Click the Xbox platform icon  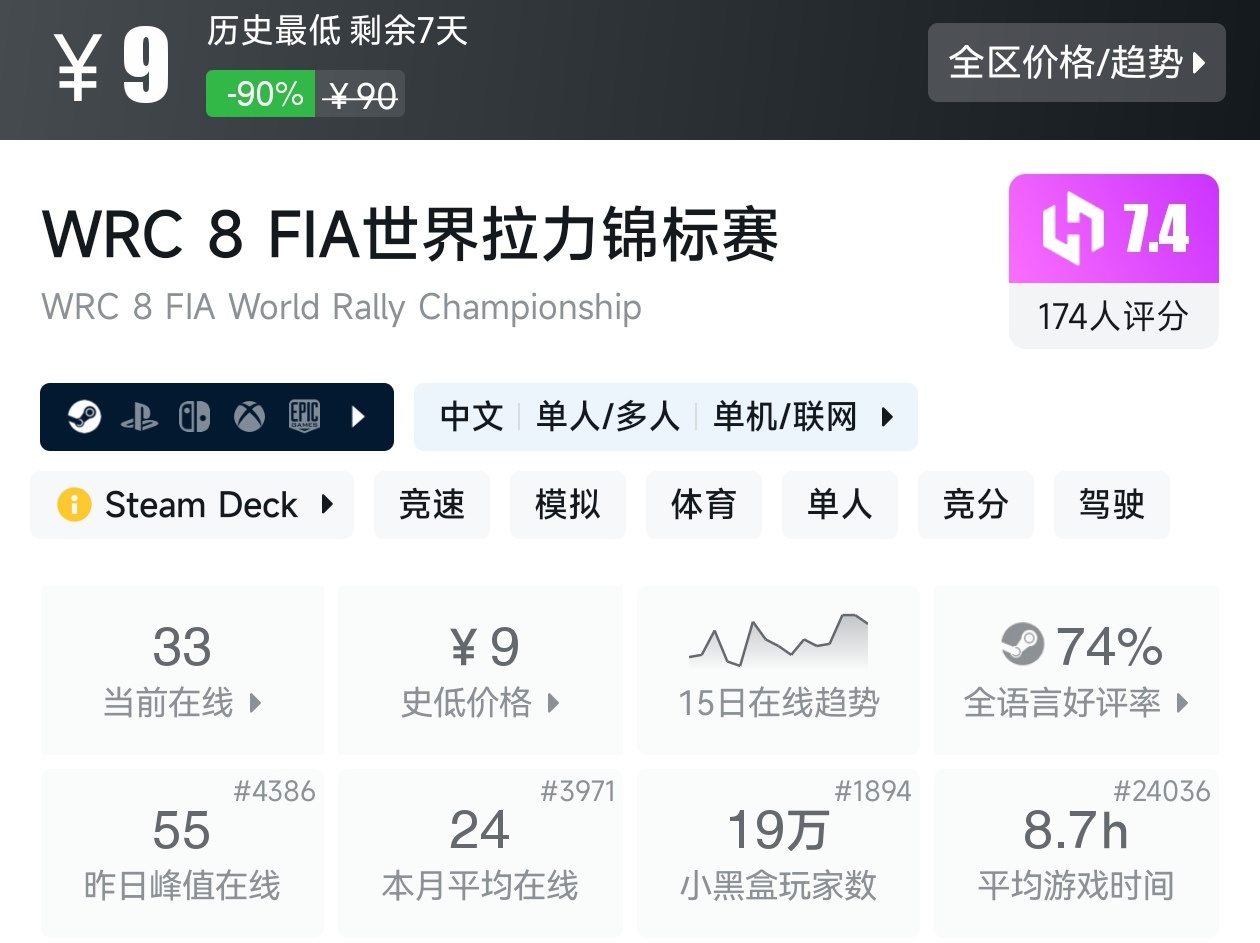pos(249,417)
